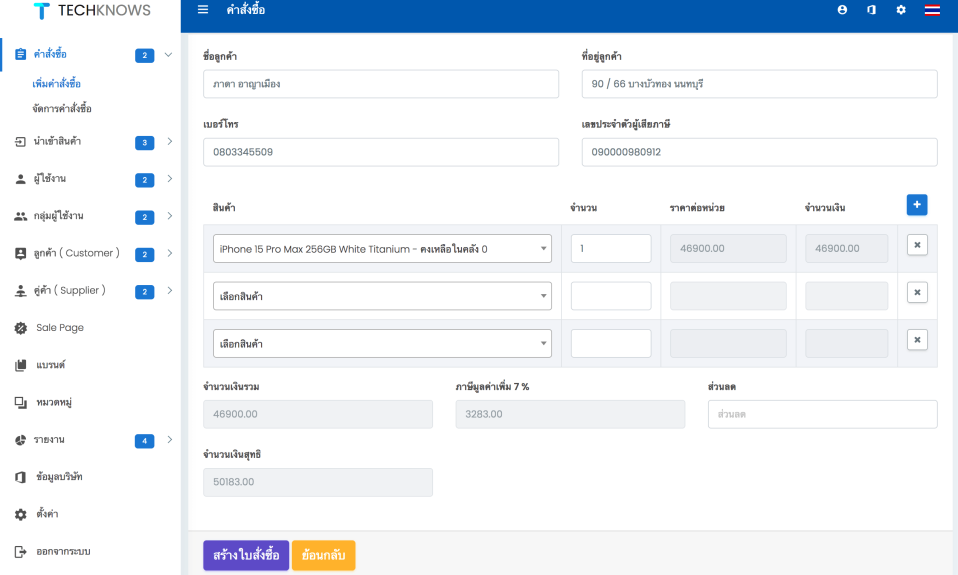Expand the ผู้ใช้งาน menu chevron
Screen dimensions: 958x575
point(169,178)
